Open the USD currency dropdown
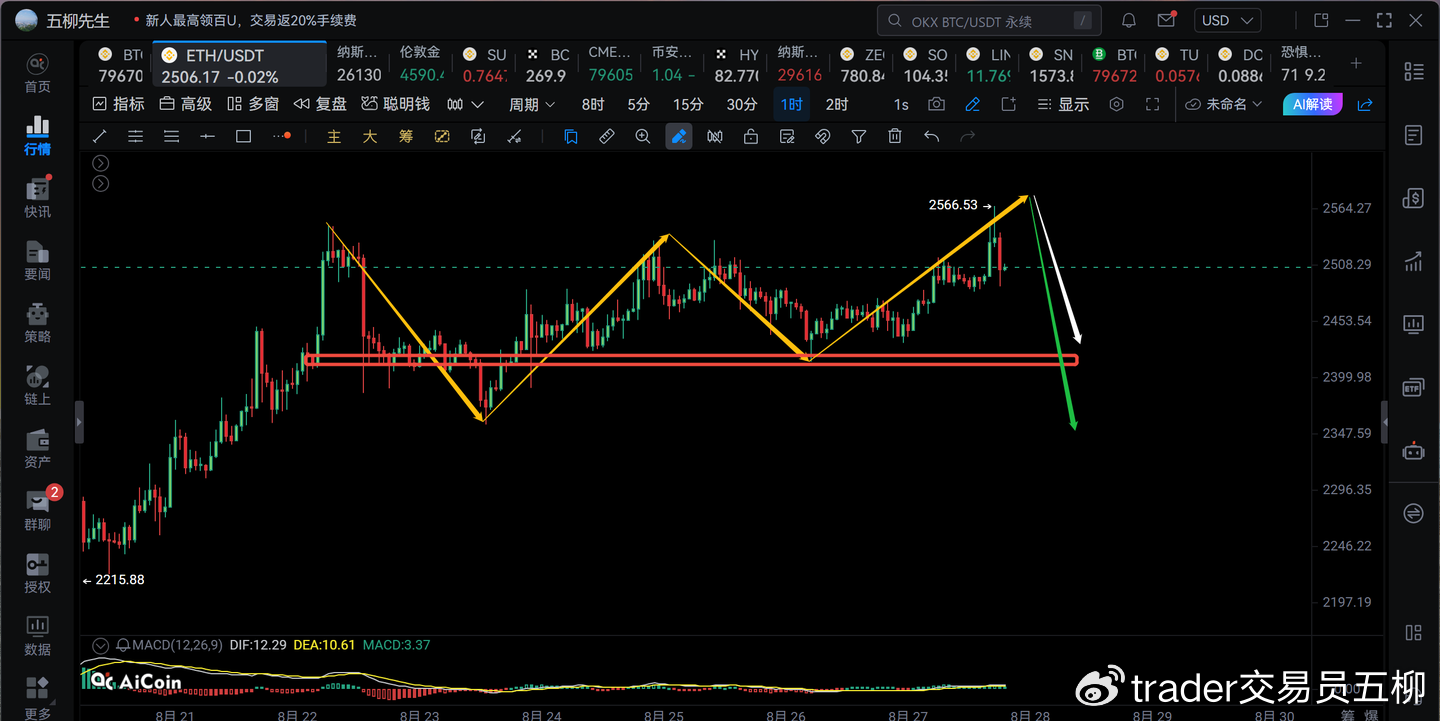Image resolution: width=1440 pixels, height=721 pixels. [x=1229, y=20]
